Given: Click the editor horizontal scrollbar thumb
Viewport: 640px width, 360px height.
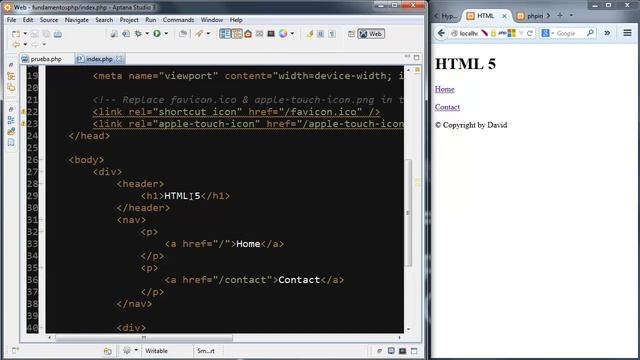Looking at the screenshot, I should (x=144, y=338).
